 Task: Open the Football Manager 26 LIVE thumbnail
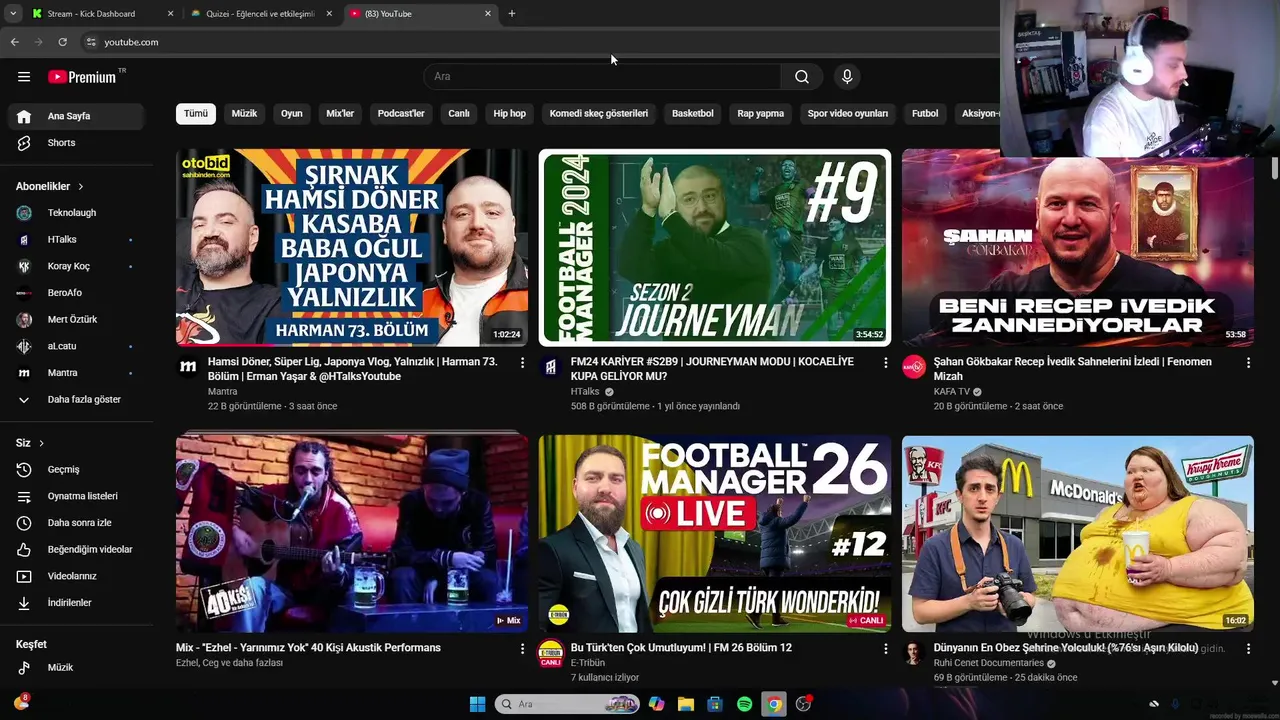[x=715, y=533]
